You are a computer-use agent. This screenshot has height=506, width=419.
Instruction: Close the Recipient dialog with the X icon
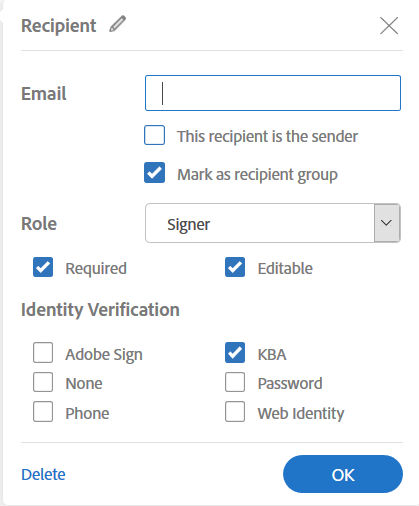(x=389, y=26)
